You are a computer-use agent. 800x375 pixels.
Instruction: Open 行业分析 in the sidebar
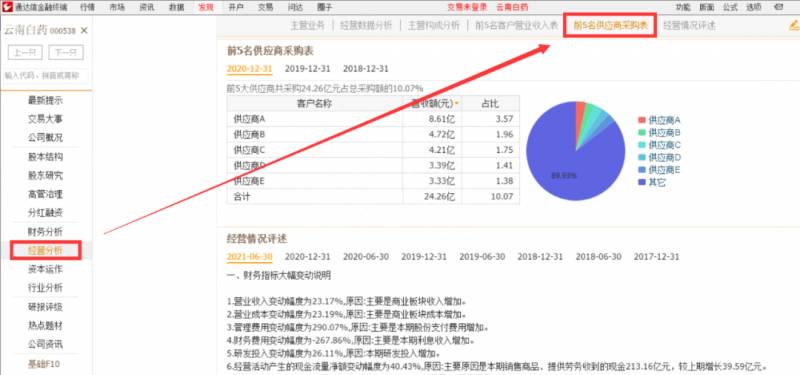[x=45, y=288]
